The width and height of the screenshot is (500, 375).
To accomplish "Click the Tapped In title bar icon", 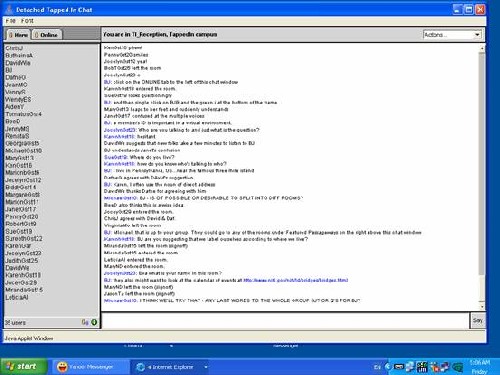I will pyautogui.click(x=9, y=9).
